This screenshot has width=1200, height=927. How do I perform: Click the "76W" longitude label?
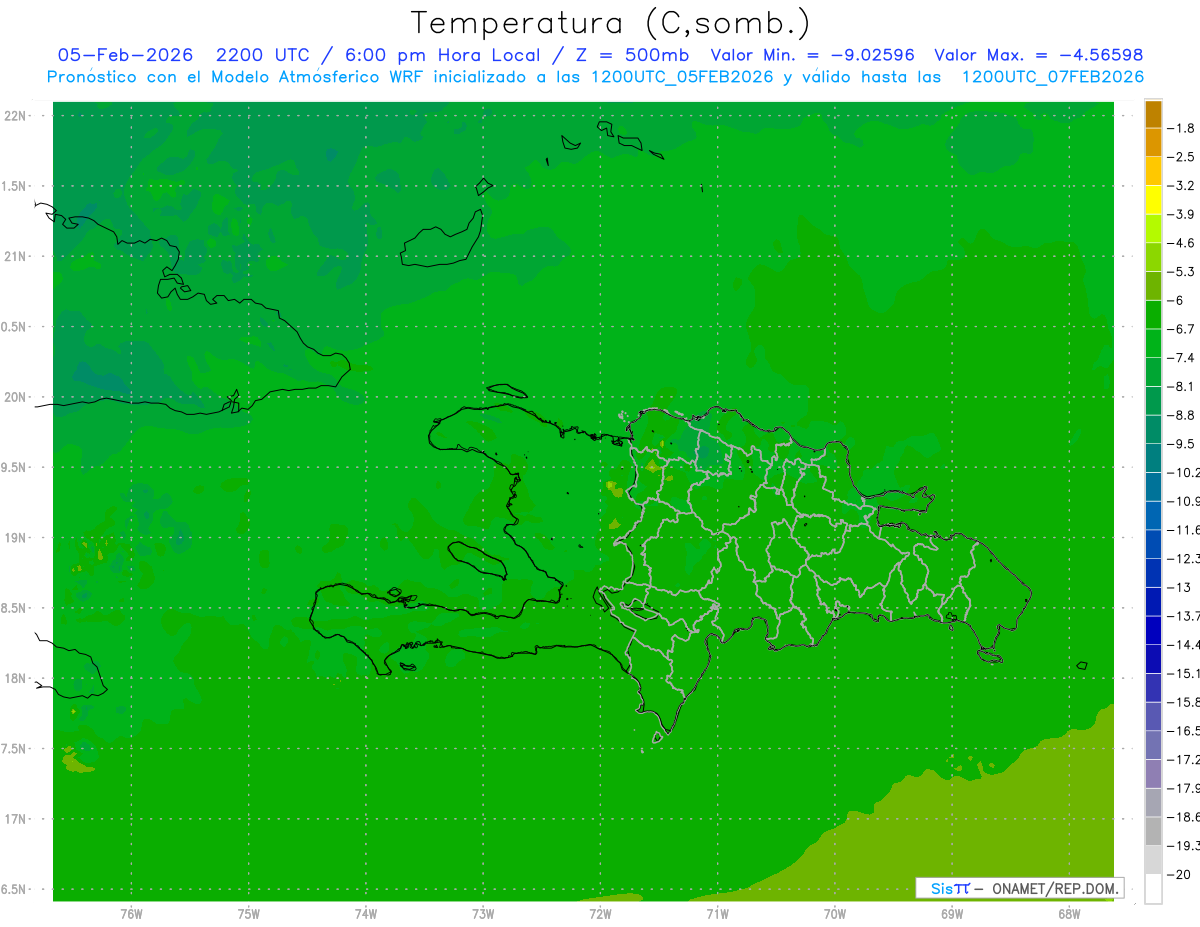point(131,914)
